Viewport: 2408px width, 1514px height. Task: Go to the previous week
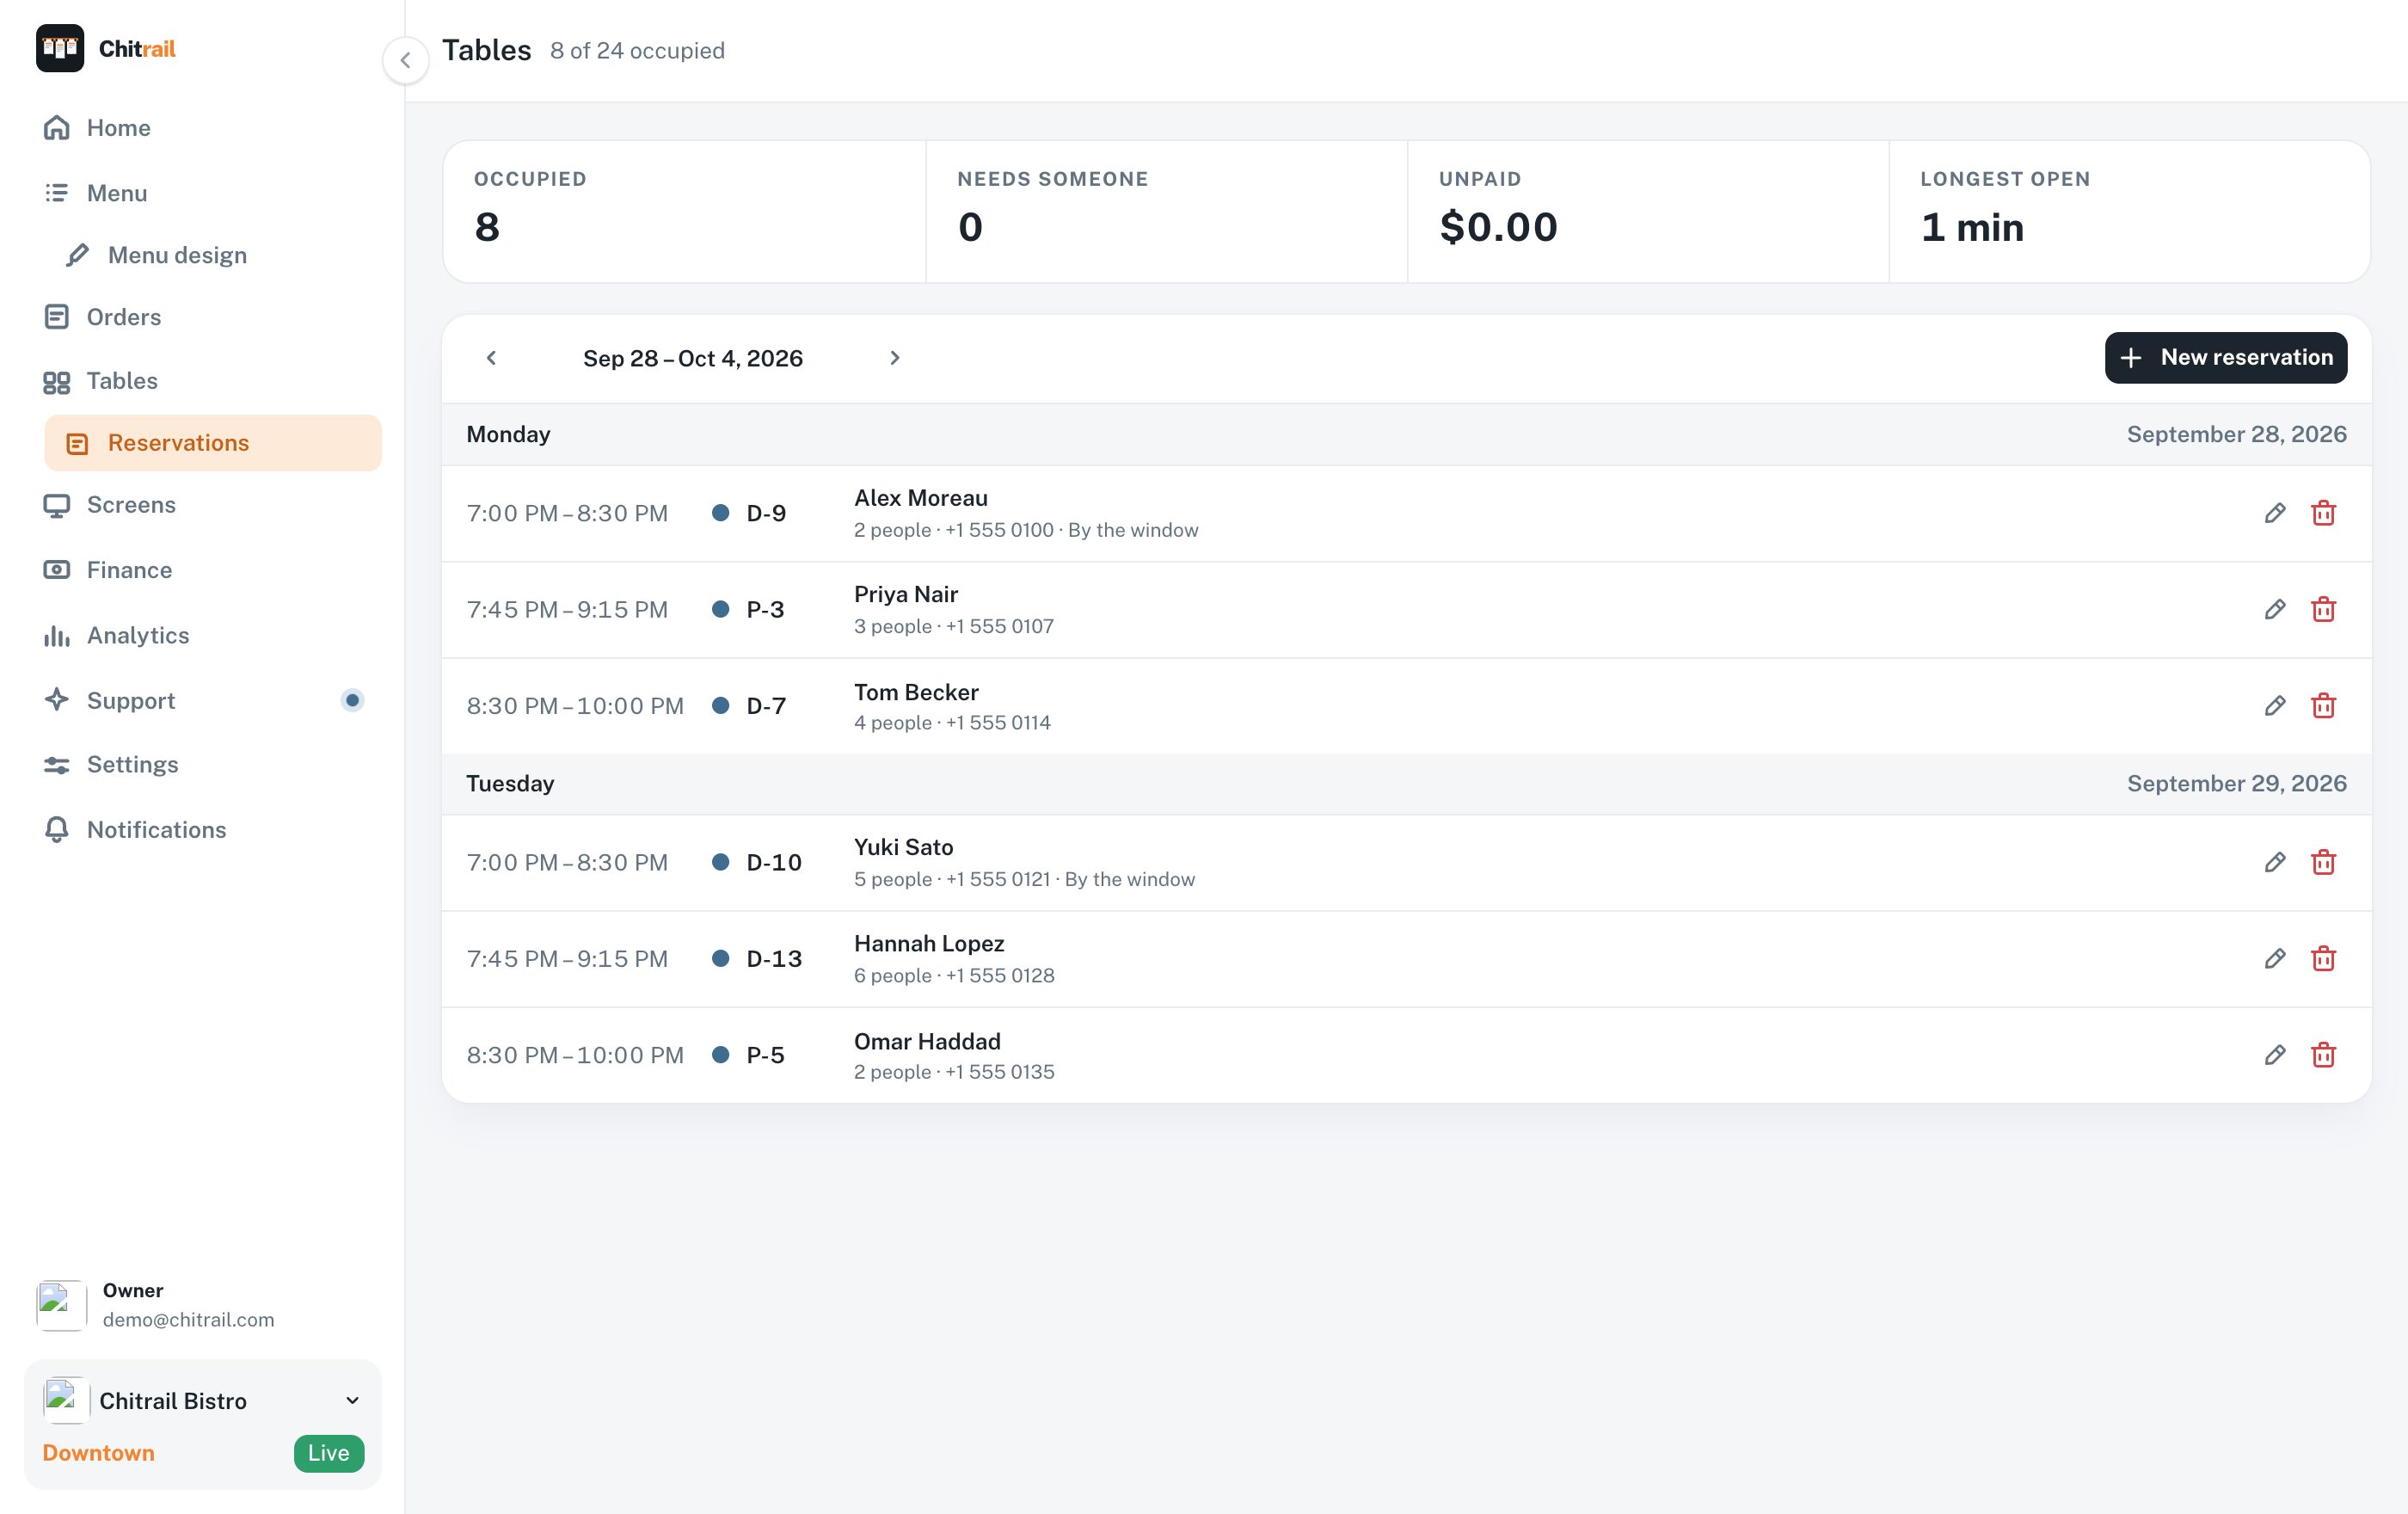coord(491,358)
